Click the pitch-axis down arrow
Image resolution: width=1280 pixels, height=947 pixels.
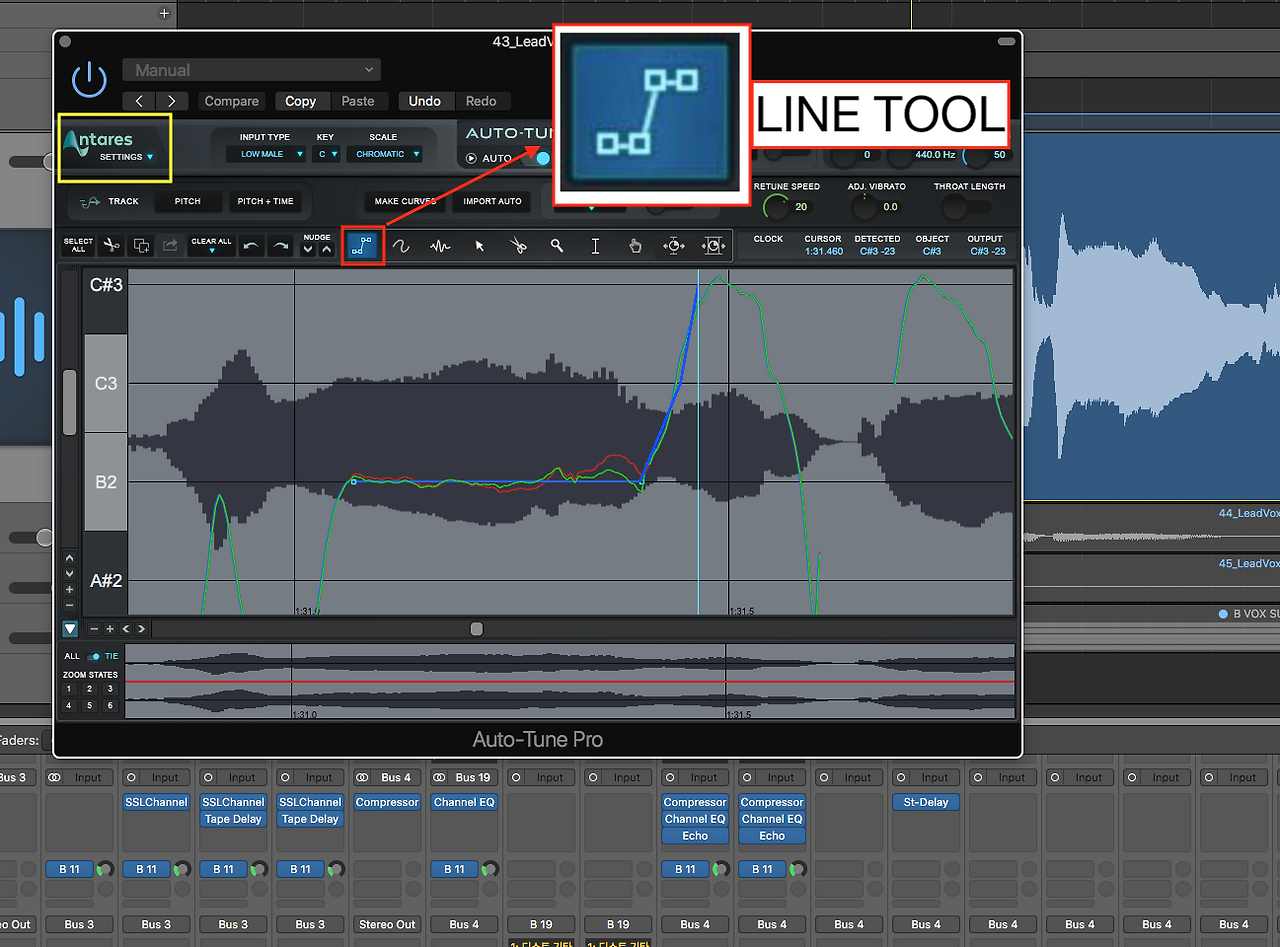[69, 574]
